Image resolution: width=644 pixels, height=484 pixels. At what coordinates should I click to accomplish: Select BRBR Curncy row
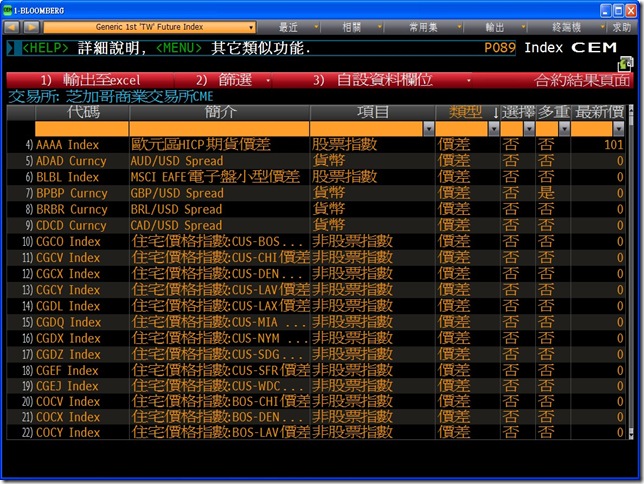click(316, 209)
